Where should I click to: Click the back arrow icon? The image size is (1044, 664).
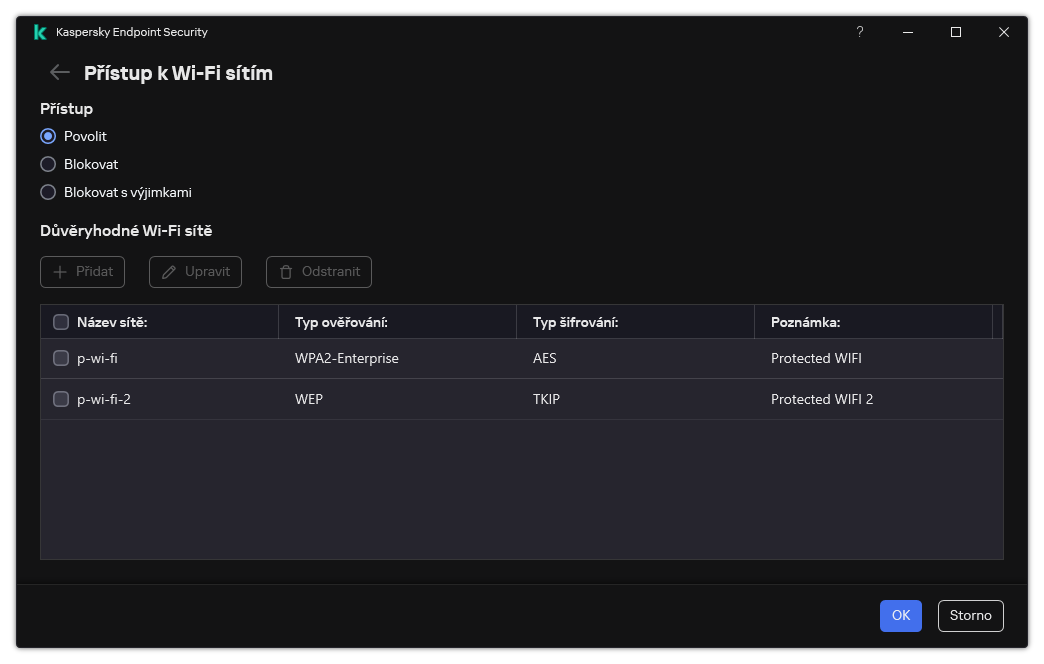(x=59, y=72)
